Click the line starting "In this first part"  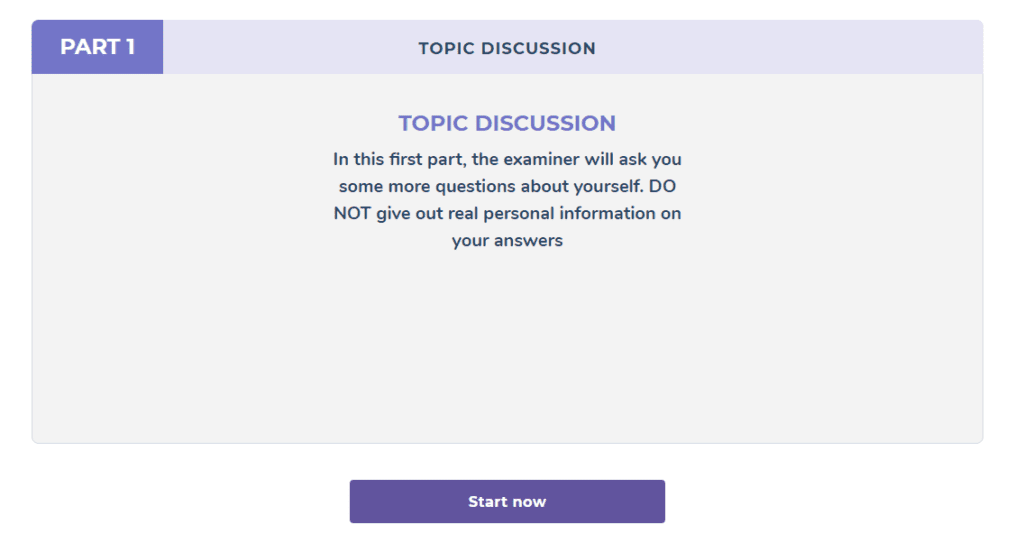(x=507, y=159)
